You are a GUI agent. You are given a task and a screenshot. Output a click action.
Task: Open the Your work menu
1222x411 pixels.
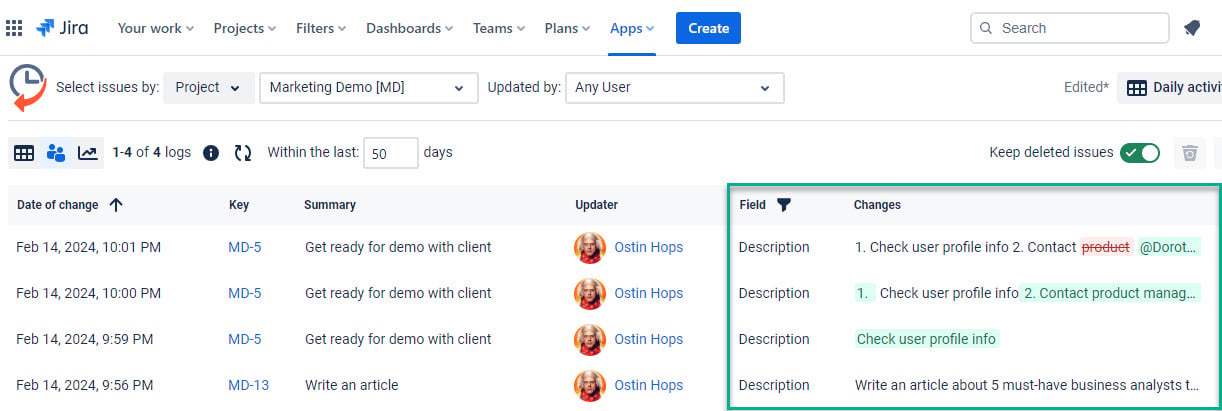click(x=156, y=28)
